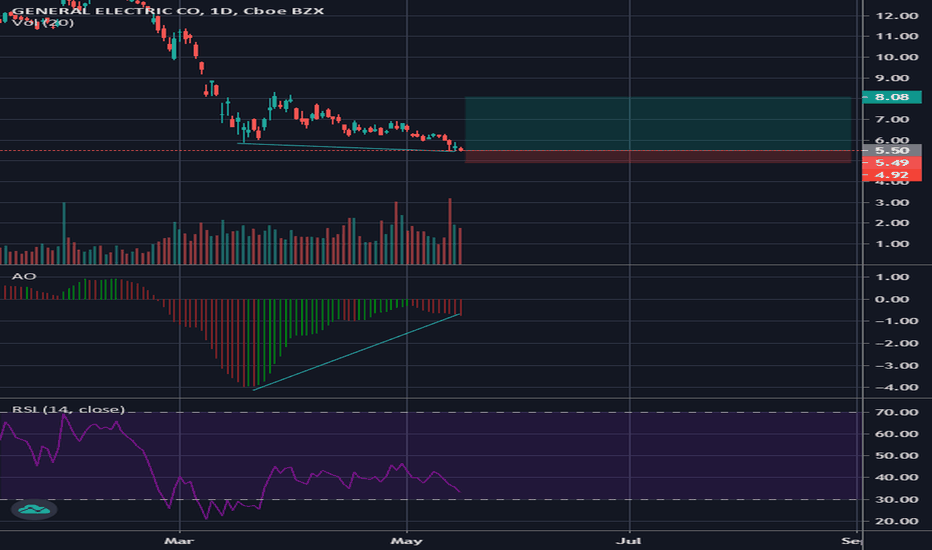Screen dimensions: 932x550
Task: Click the Jul date label on time axis
Action: coord(629,540)
